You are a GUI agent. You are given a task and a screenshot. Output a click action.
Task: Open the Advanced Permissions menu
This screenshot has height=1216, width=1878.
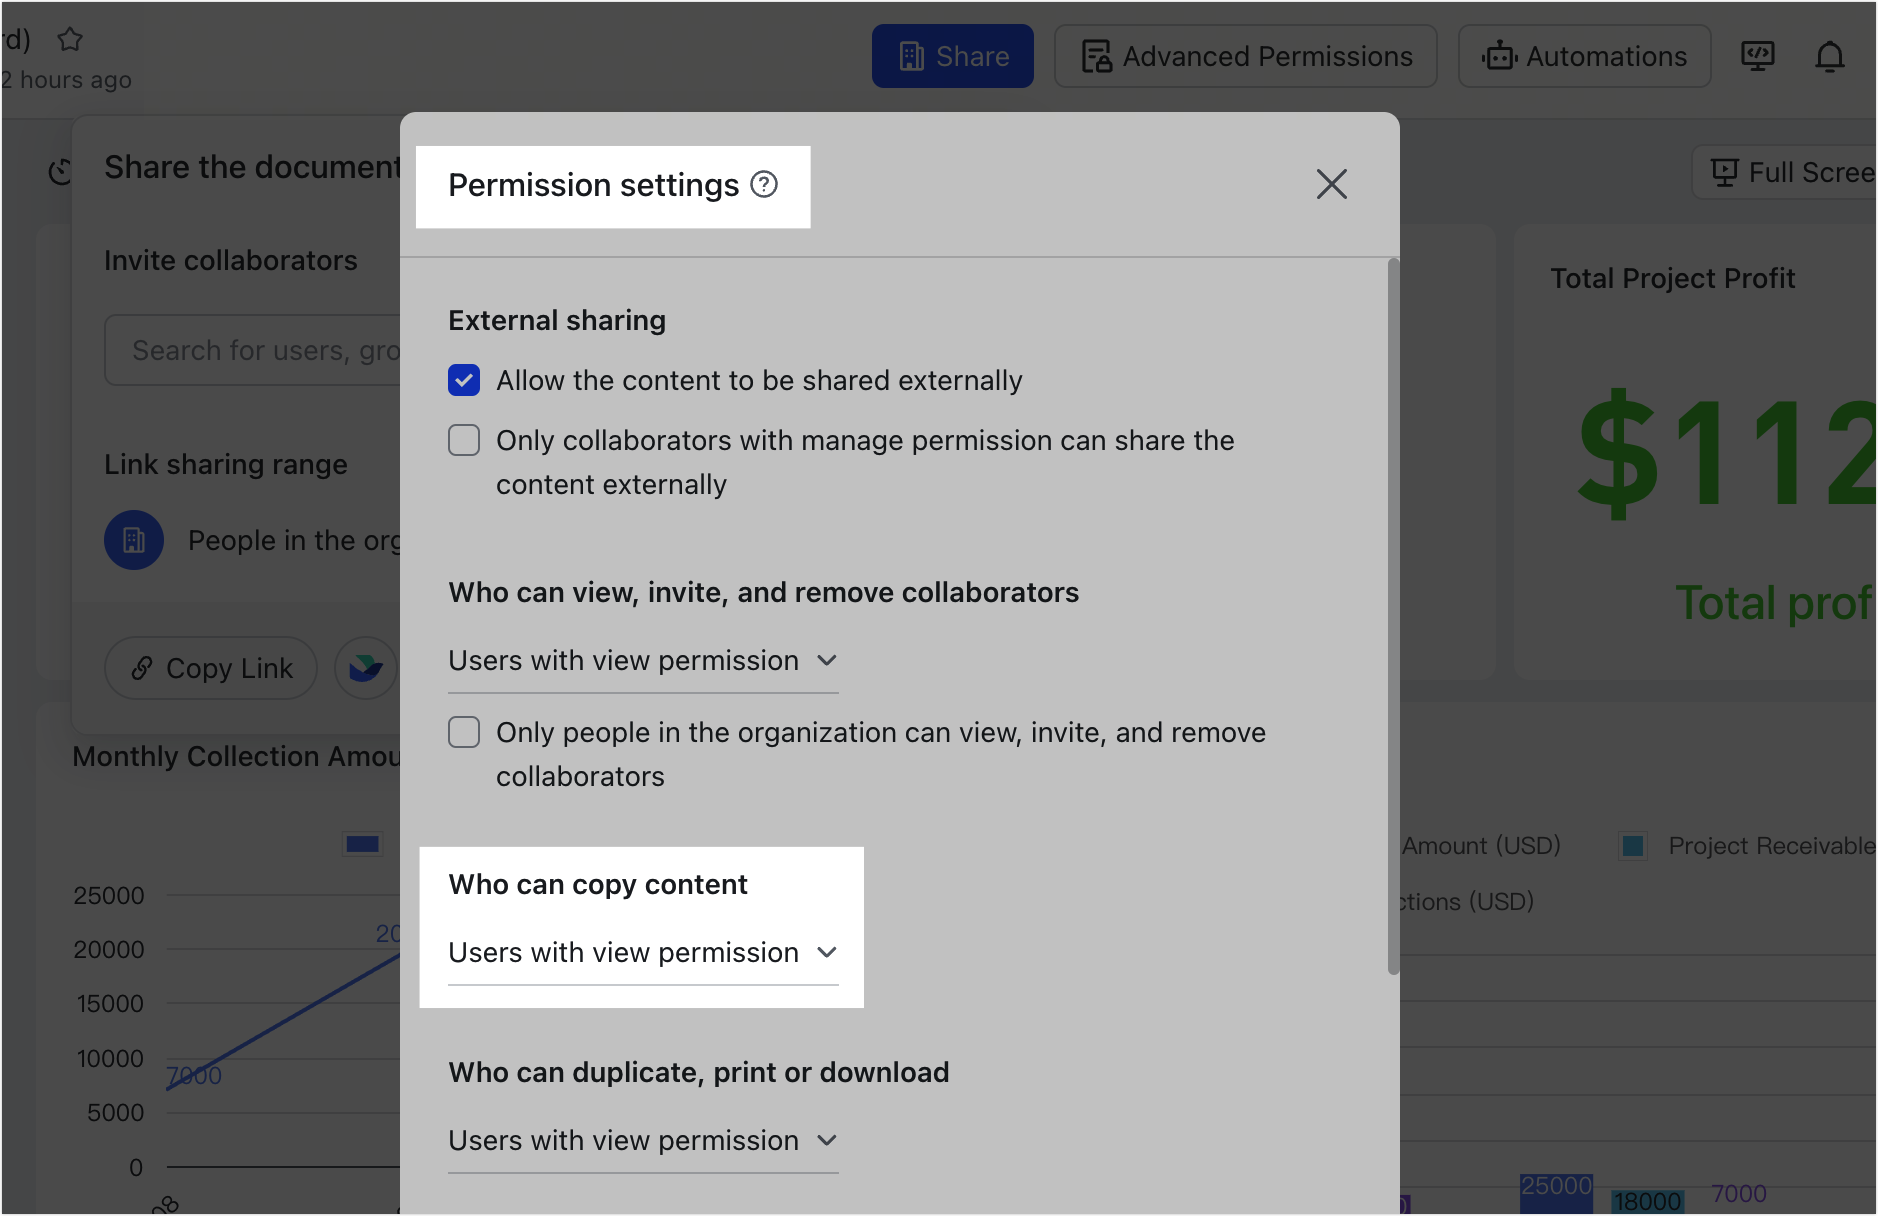click(1245, 56)
